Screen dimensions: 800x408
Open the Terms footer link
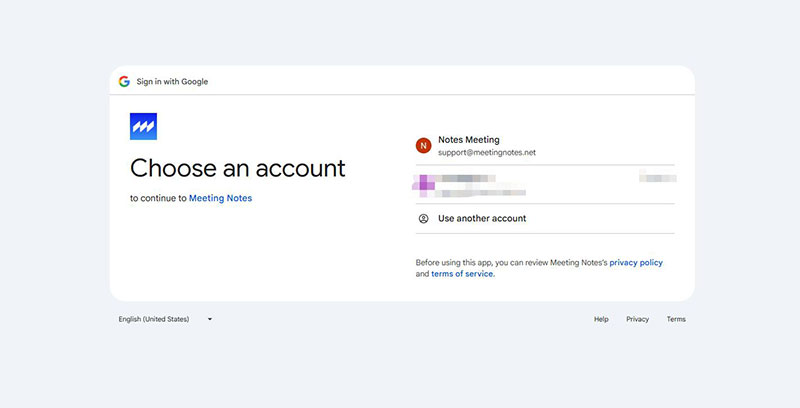point(676,319)
